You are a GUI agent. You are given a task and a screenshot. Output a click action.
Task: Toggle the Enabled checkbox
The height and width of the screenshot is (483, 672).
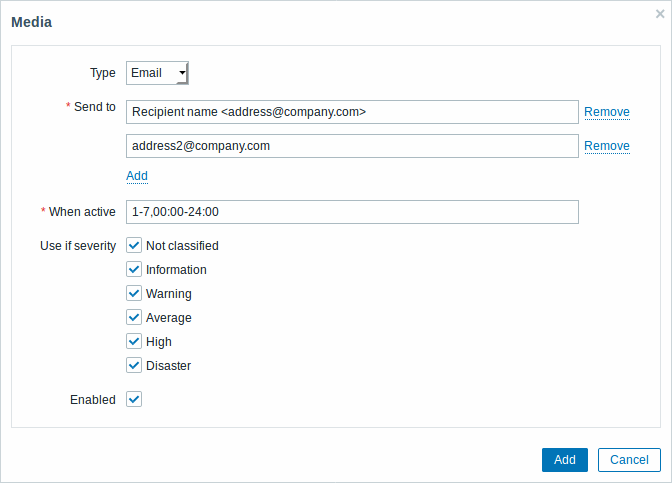click(x=134, y=399)
